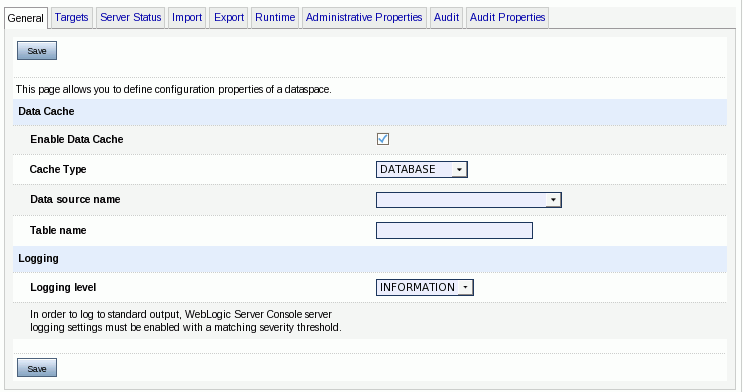Switch to the Audit tab

[446, 18]
